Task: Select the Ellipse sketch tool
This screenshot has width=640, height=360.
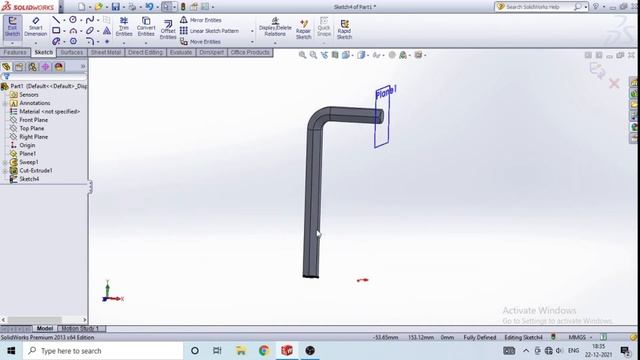Action: (x=89, y=30)
